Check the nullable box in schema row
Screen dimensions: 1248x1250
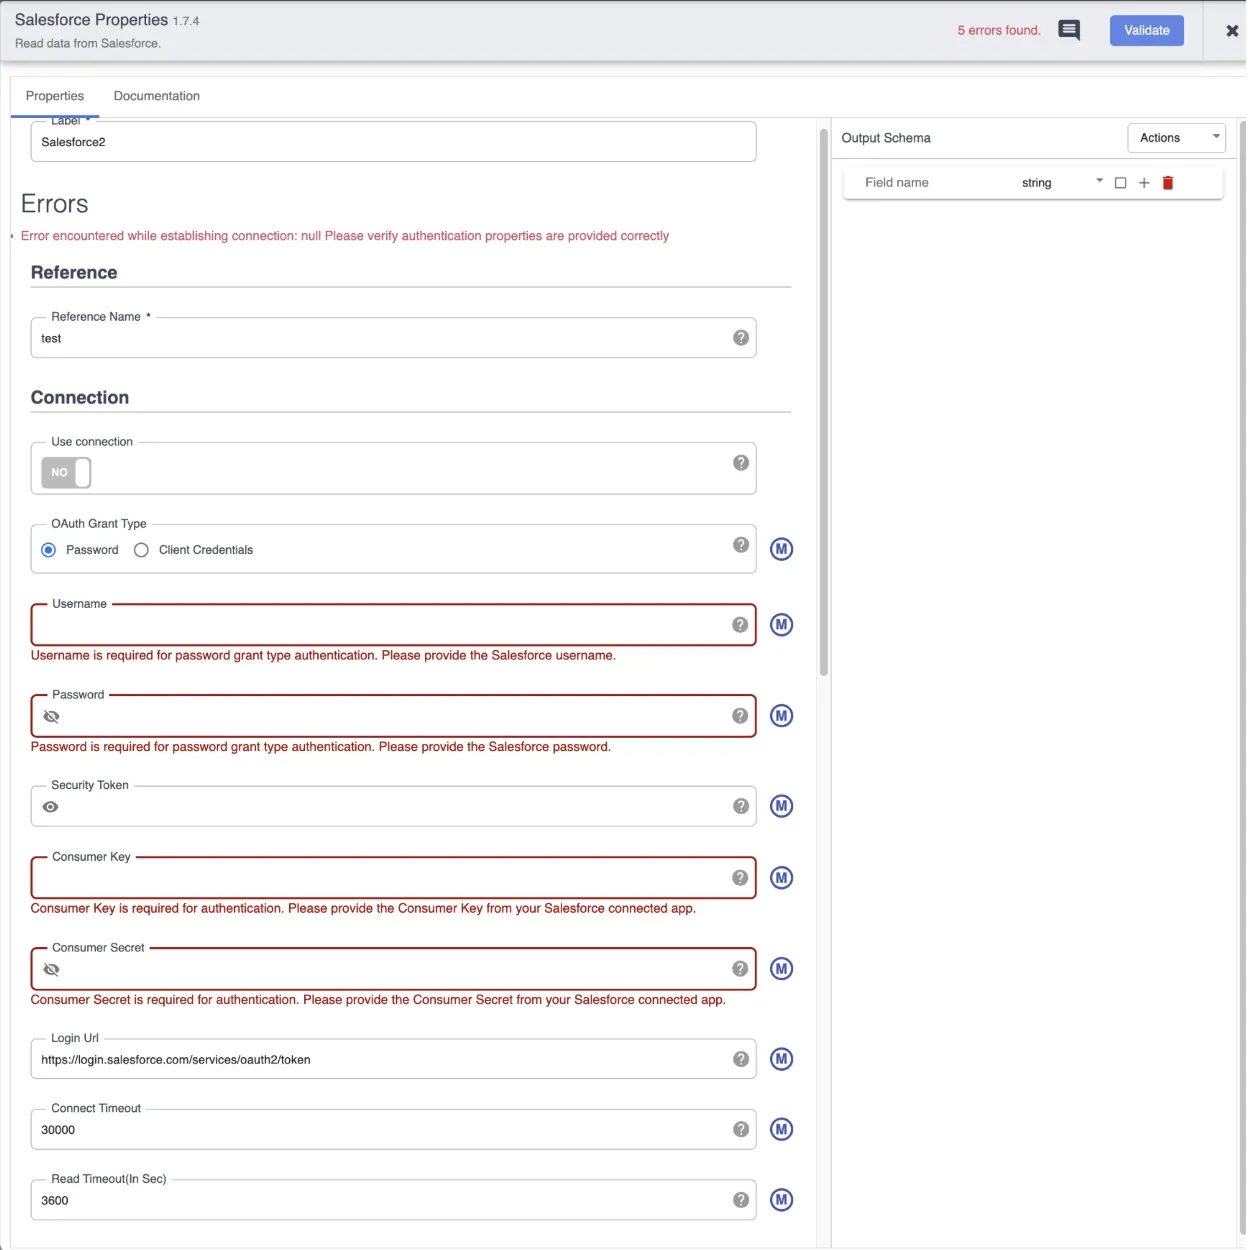(x=1120, y=183)
